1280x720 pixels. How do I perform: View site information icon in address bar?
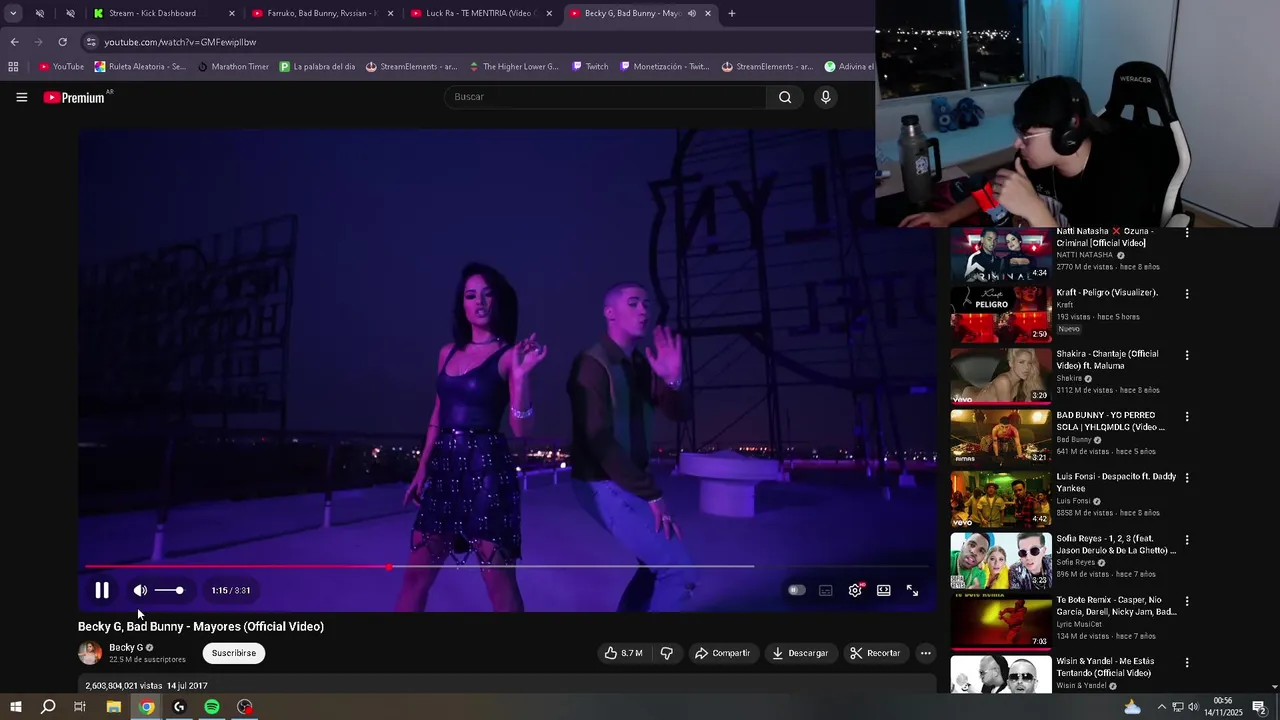pos(91,42)
